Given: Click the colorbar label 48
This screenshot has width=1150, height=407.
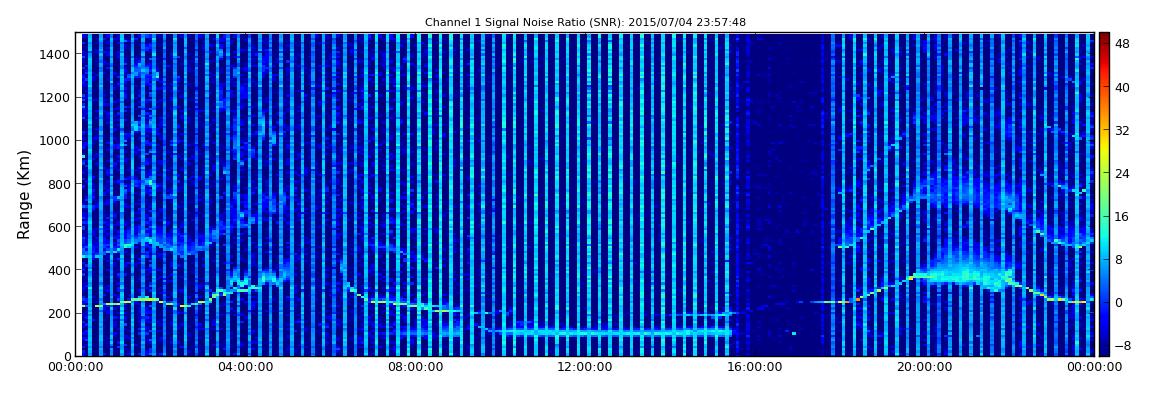Looking at the screenshot, I should coord(1122,44).
